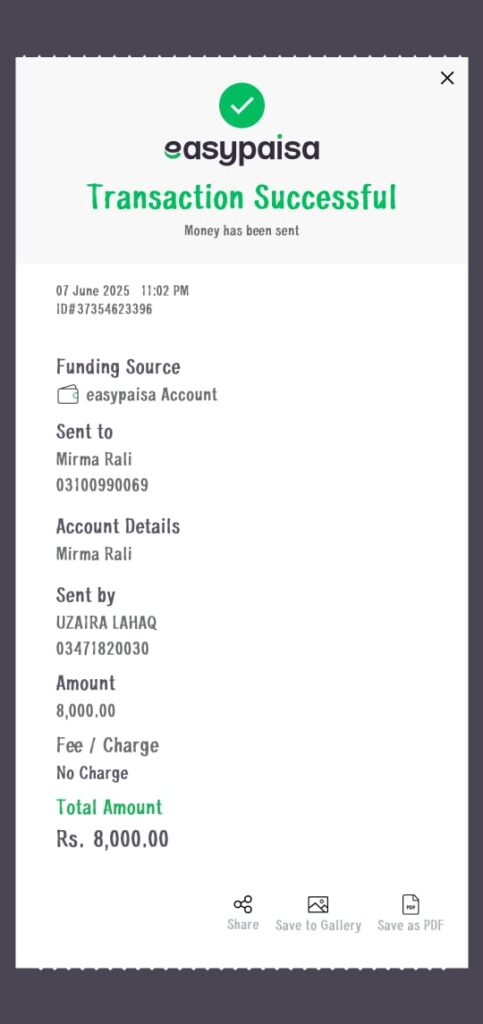
Task: Click the date 07 June 2025
Action: [x=93, y=291]
